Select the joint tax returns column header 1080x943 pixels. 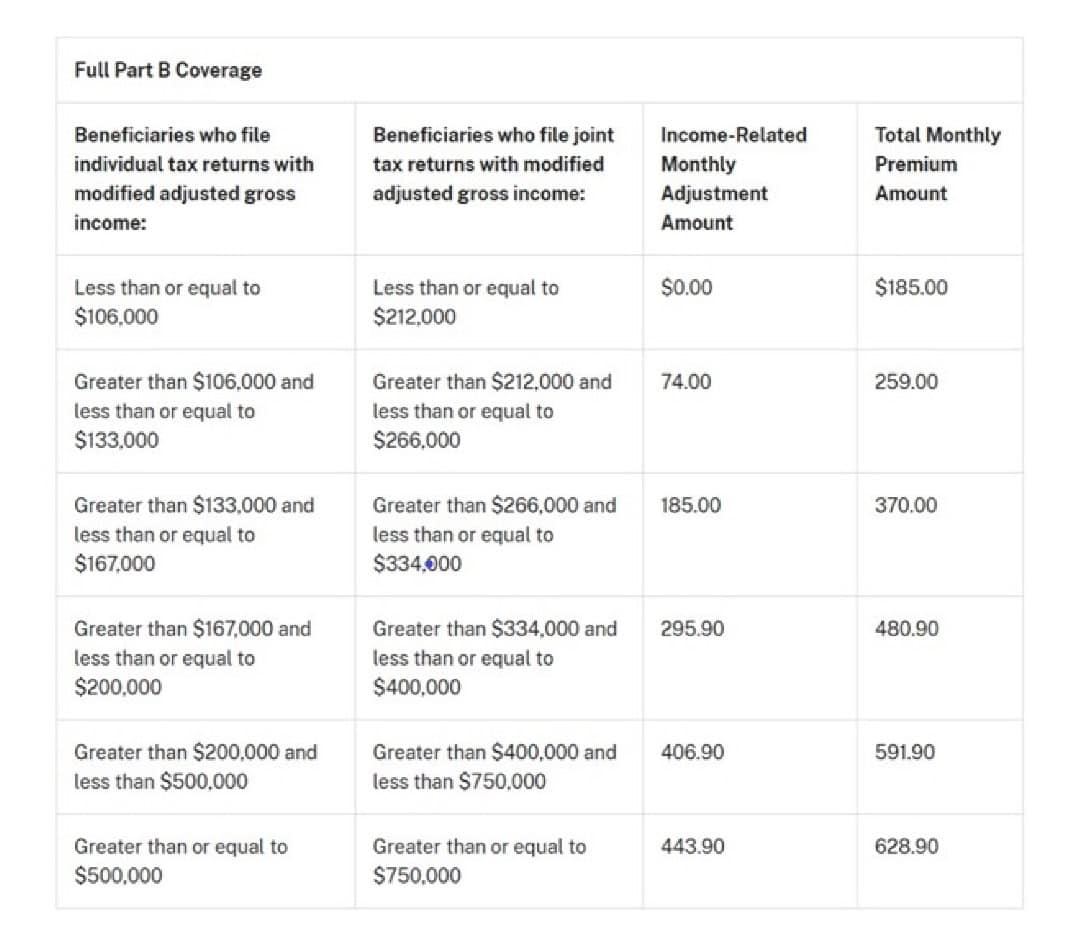click(493, 164)
